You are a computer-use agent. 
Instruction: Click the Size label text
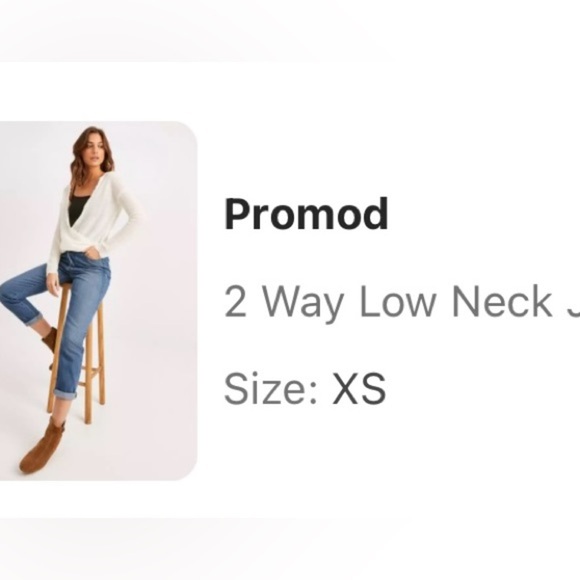coord(271,389)
